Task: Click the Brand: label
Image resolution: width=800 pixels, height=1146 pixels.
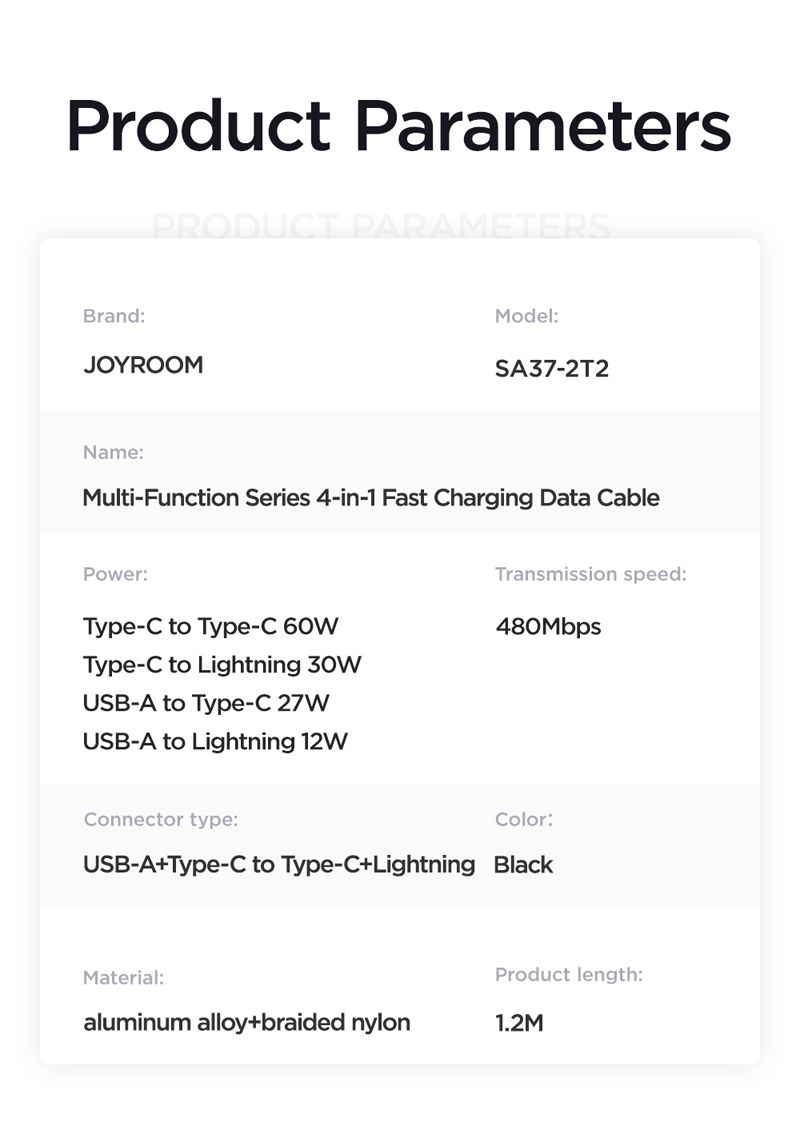Action: [x=114, y=316]
